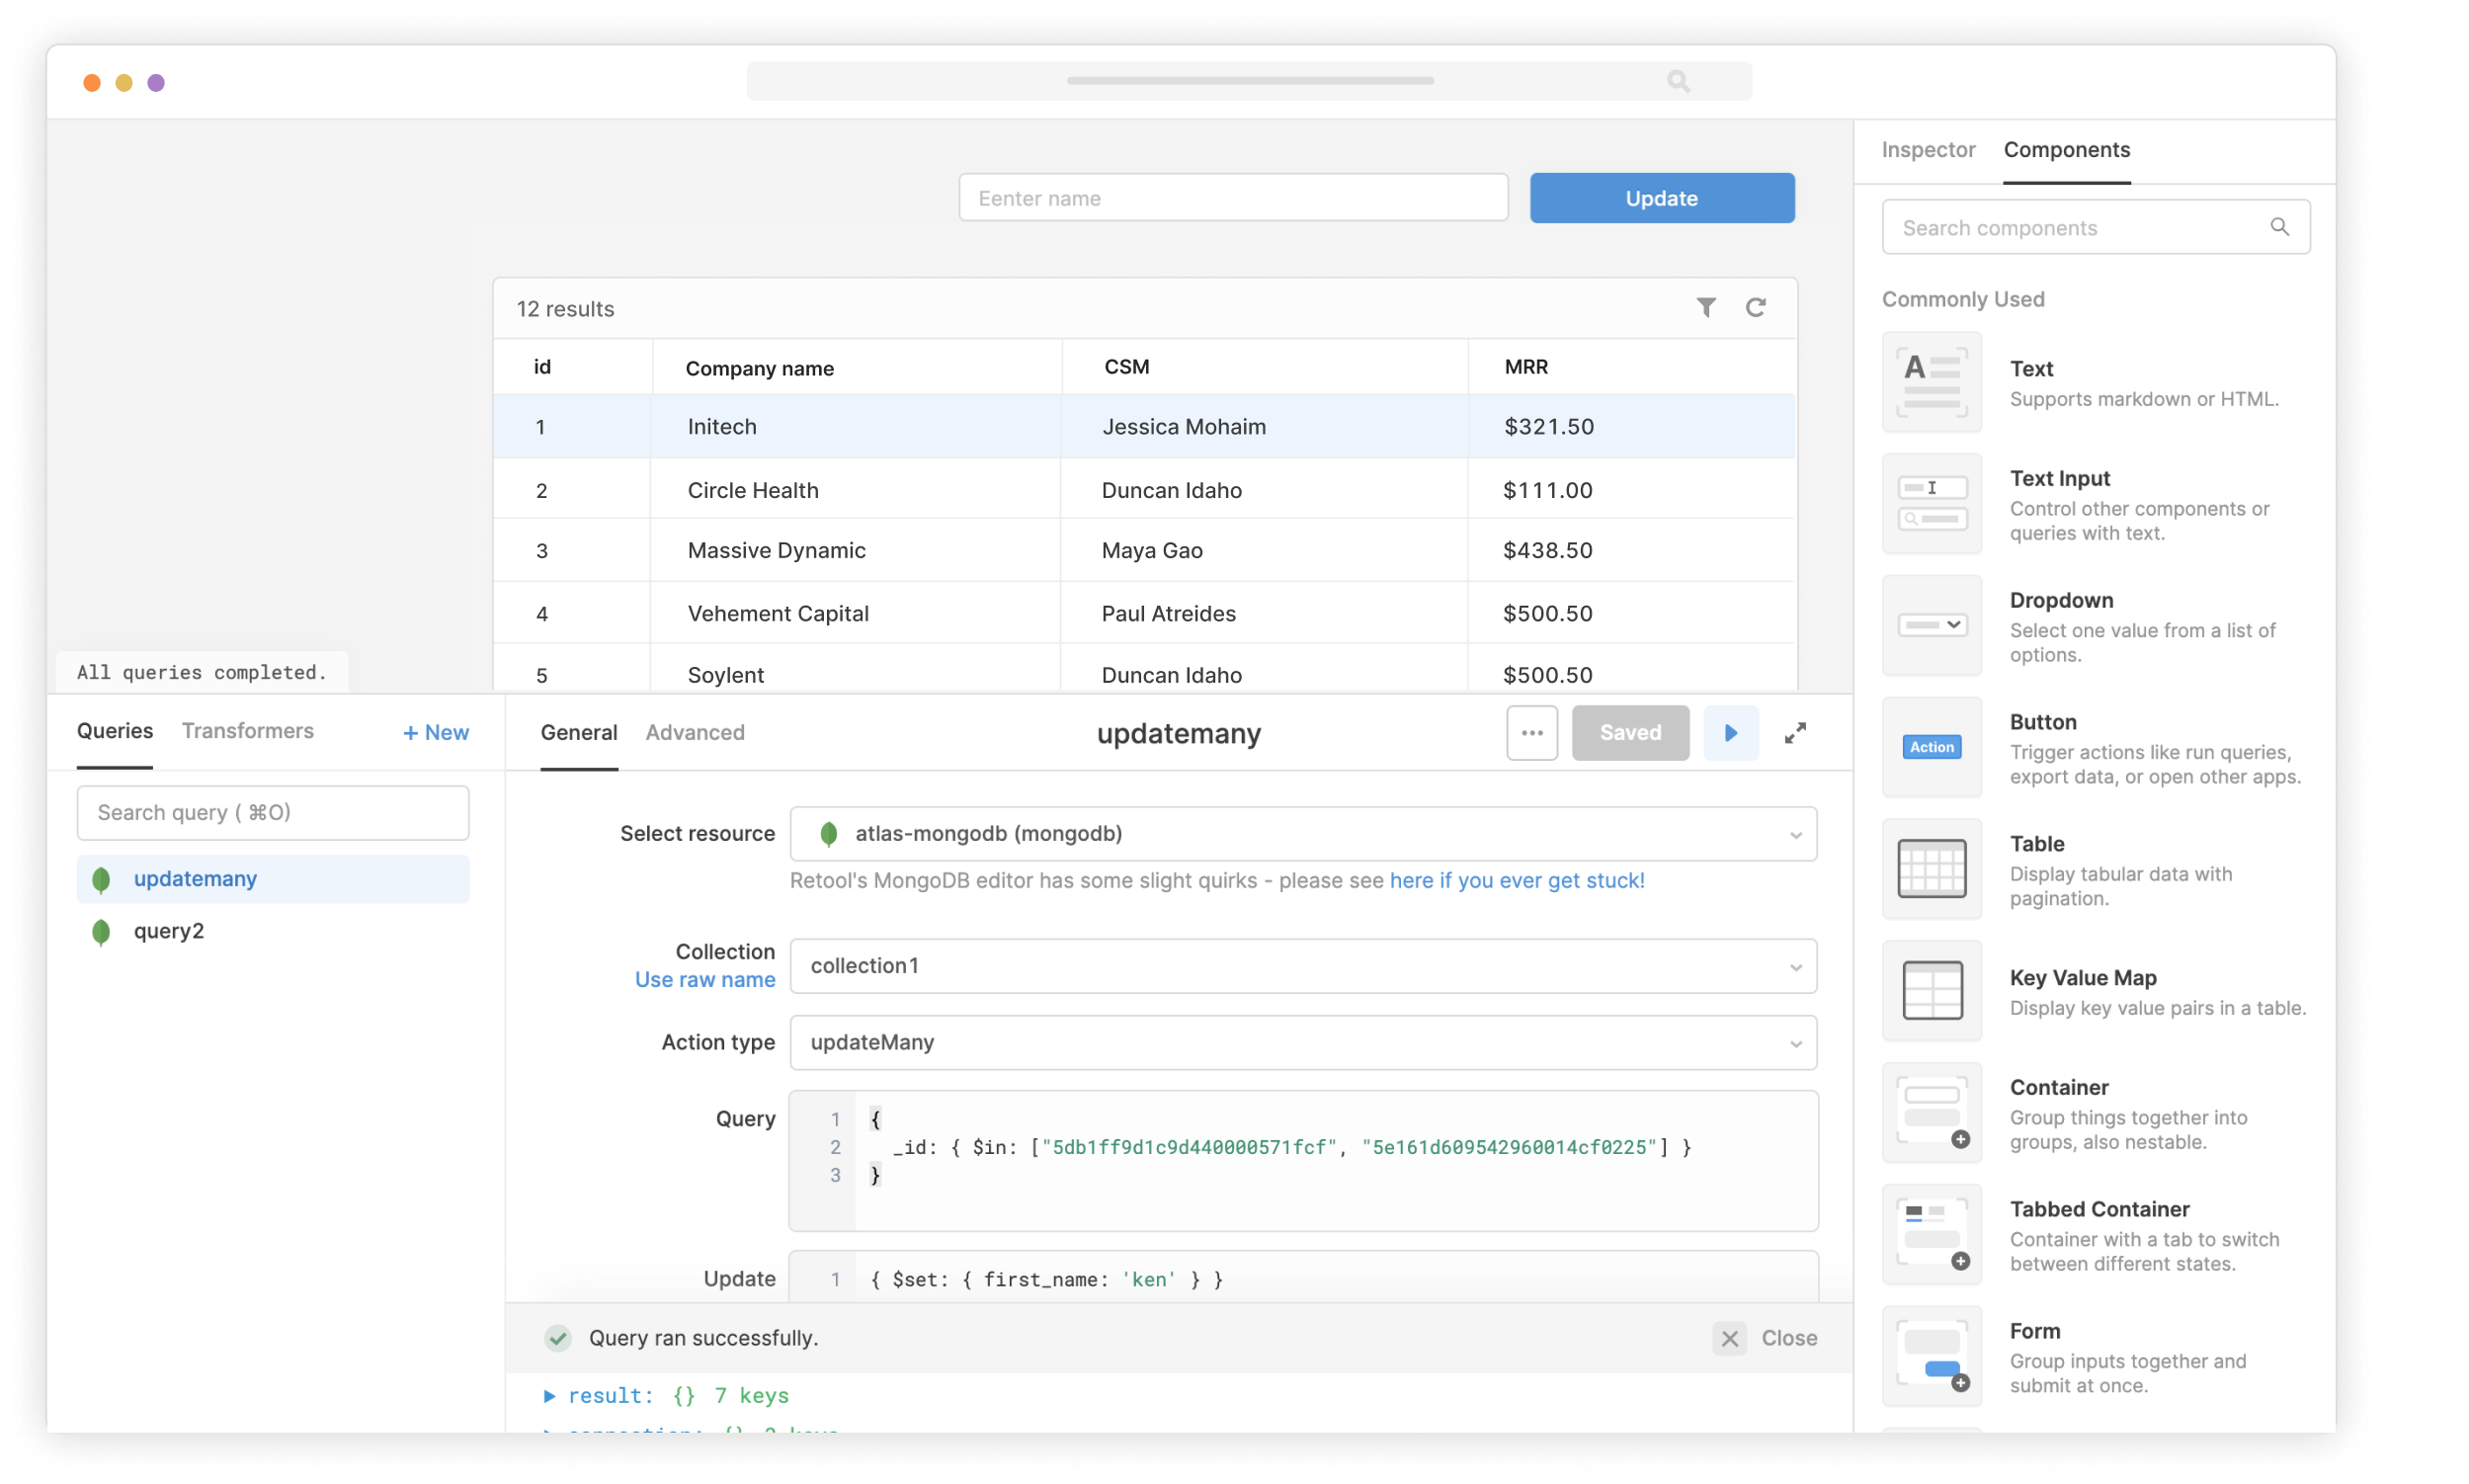Click the expand query editor icon

coord(1799,732)
